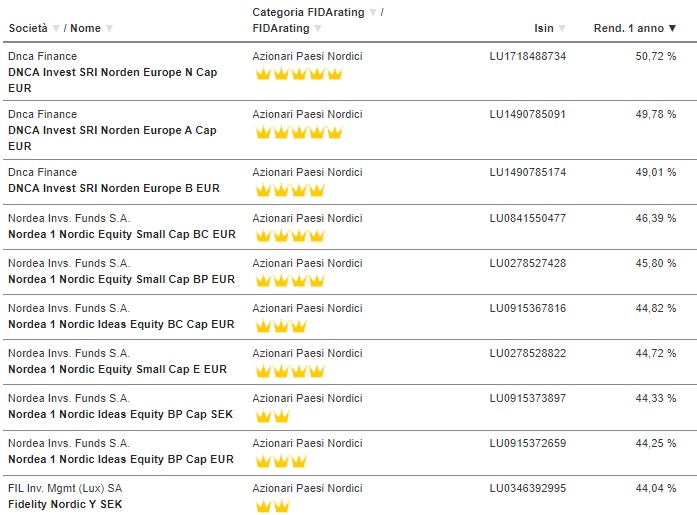Click crown rating of Nordic Equity Small Cap BP
The height and width of the screenshot is (515, 697).
[x=290, y=281]
